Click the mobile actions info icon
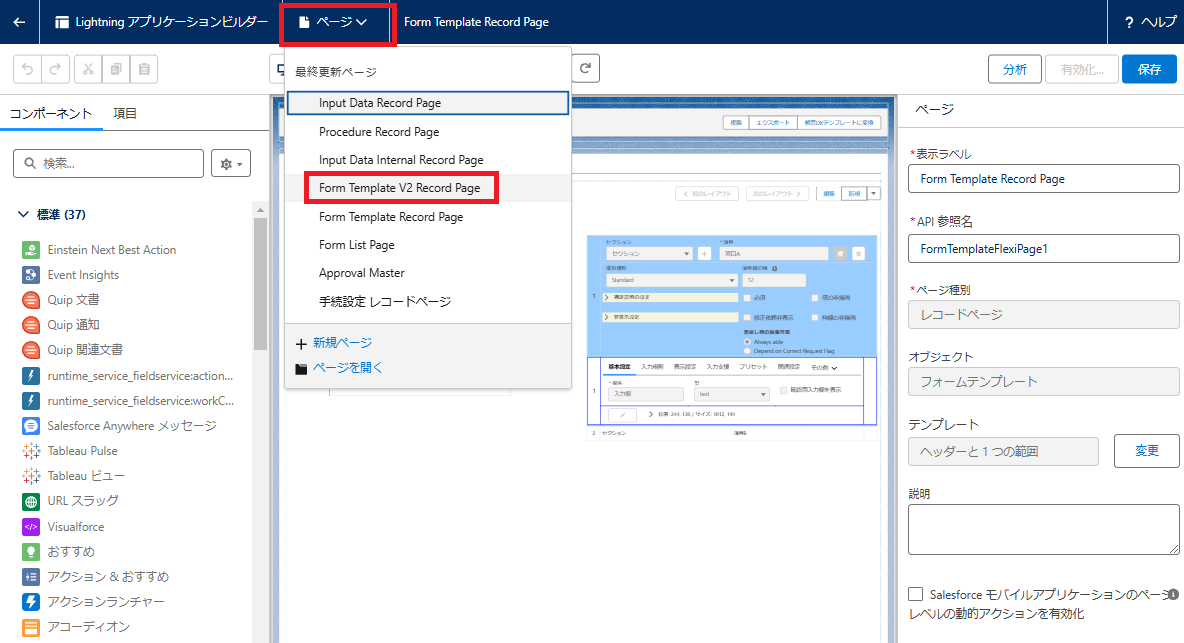 point(1173,594)
